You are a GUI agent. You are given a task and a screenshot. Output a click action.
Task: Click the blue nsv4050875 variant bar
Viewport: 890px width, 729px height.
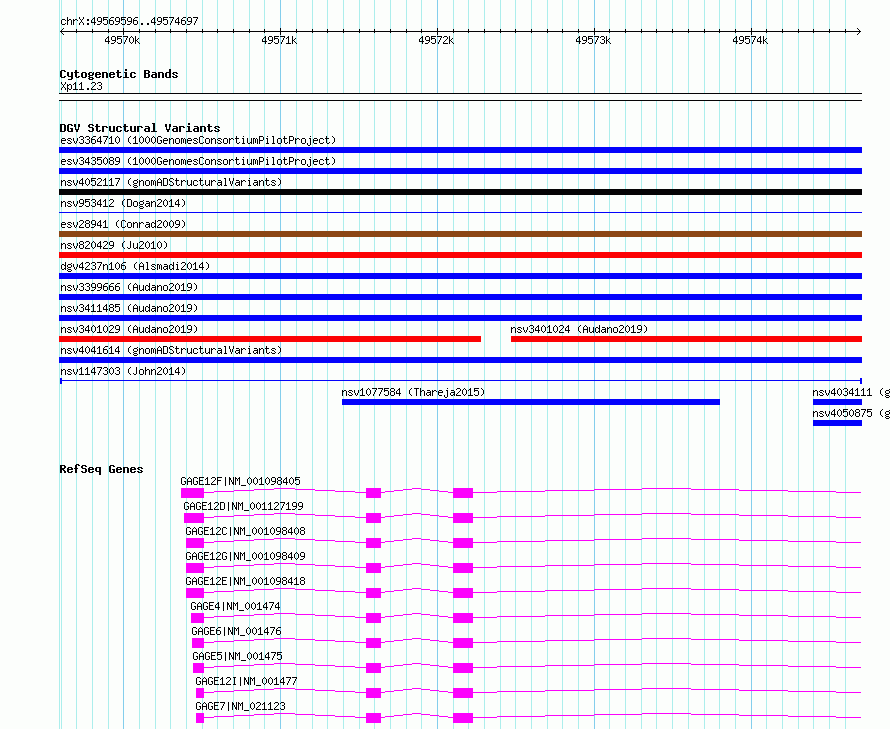click(x=837, y=423)
